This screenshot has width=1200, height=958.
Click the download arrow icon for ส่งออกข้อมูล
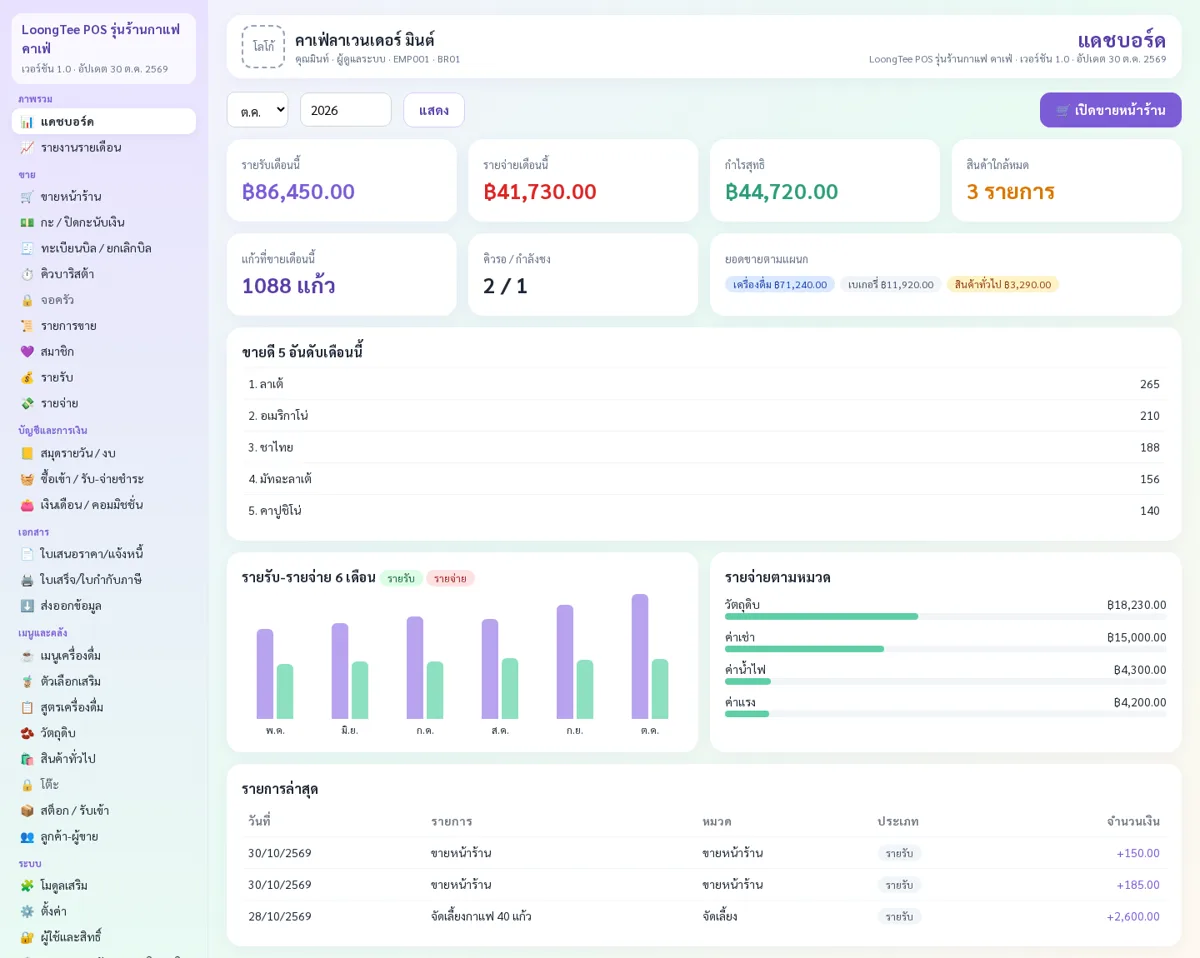(27, 606)
